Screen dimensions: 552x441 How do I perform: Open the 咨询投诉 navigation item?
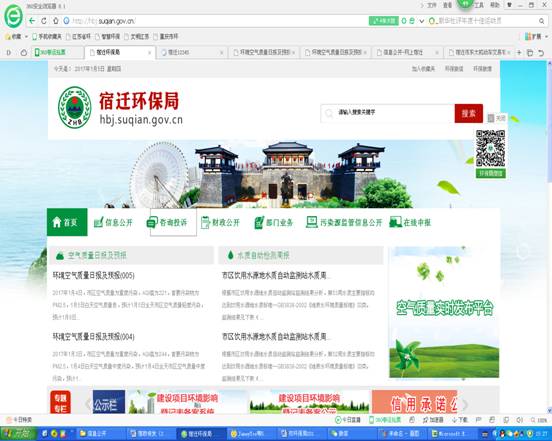(167, 222)
